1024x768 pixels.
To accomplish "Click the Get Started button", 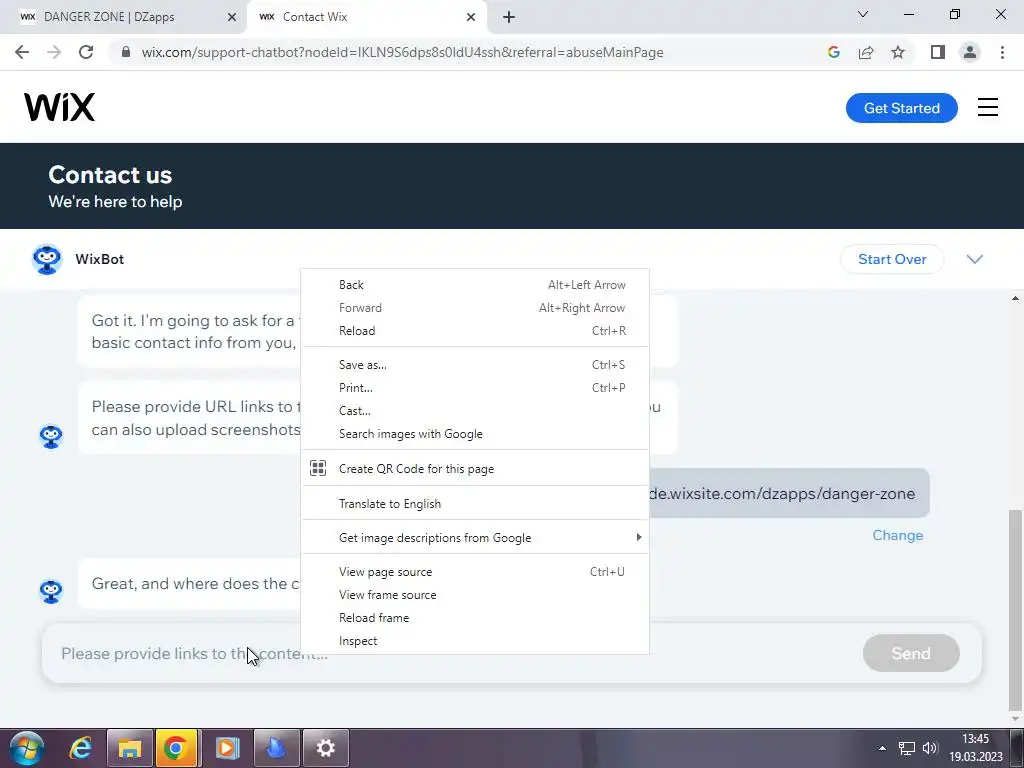I will 901,108.
